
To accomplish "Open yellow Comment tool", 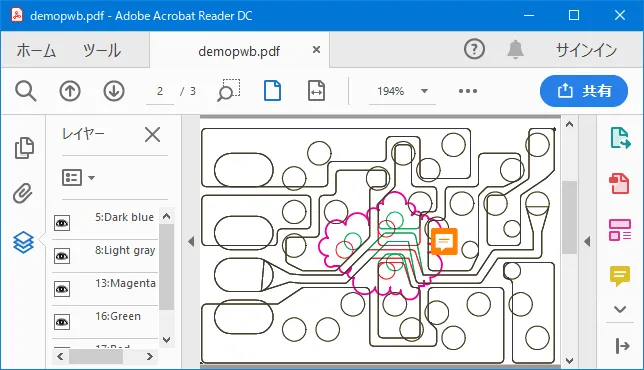I will click(x=620, y=276).
